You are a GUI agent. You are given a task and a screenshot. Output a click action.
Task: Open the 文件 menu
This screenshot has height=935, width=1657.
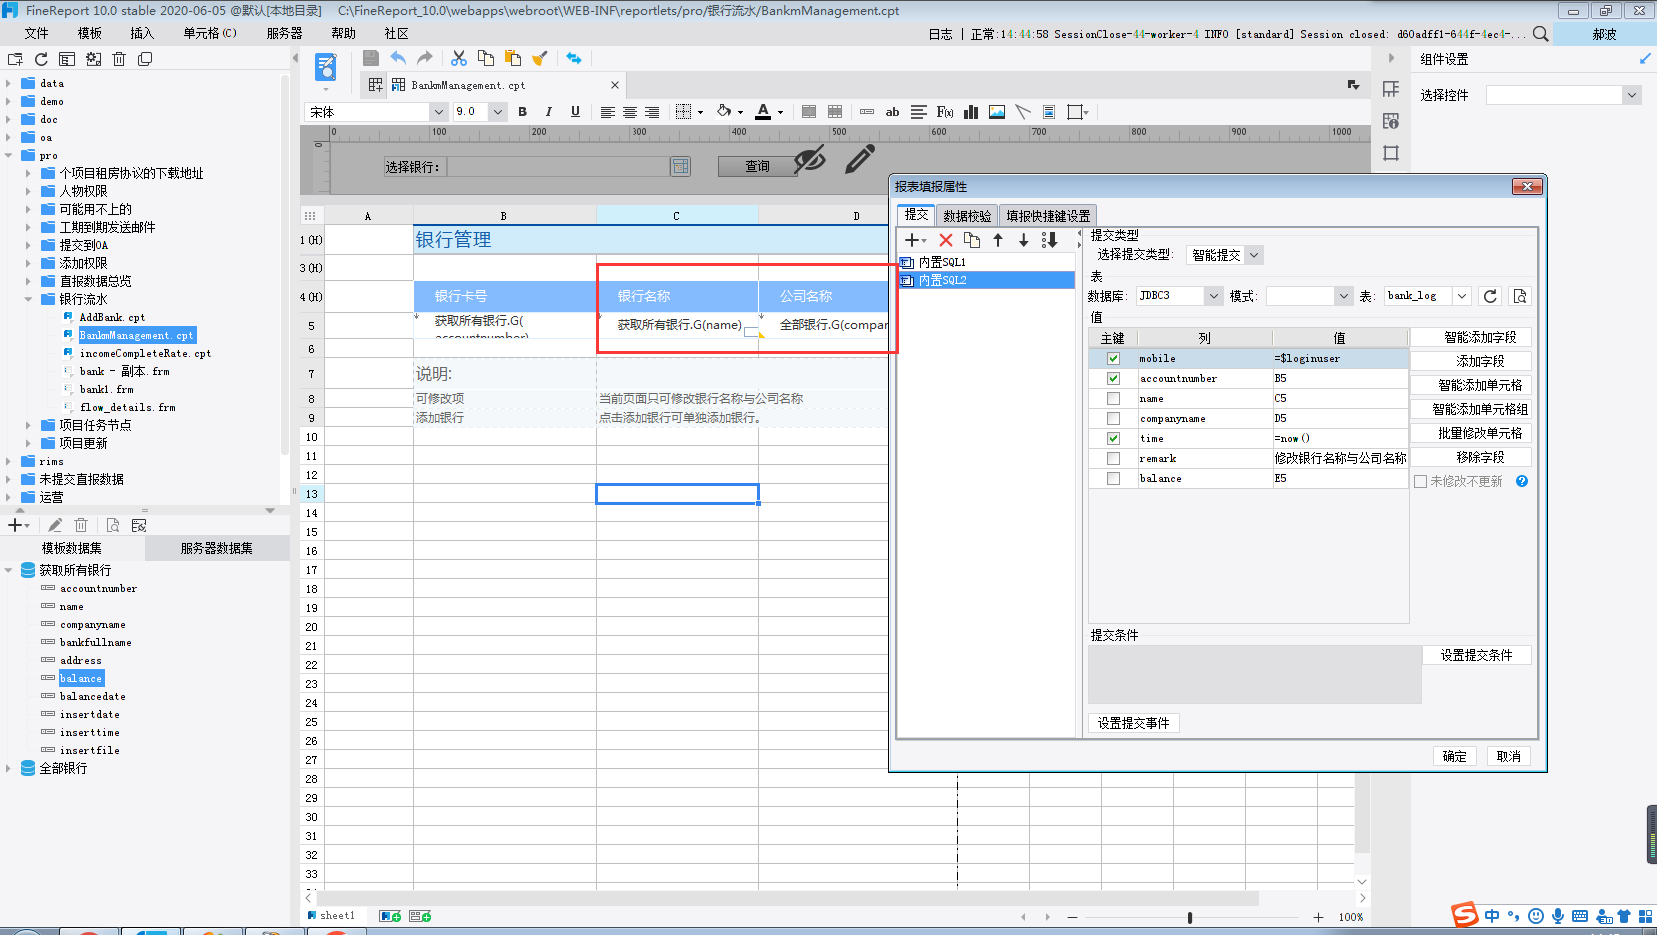(37, 33)
